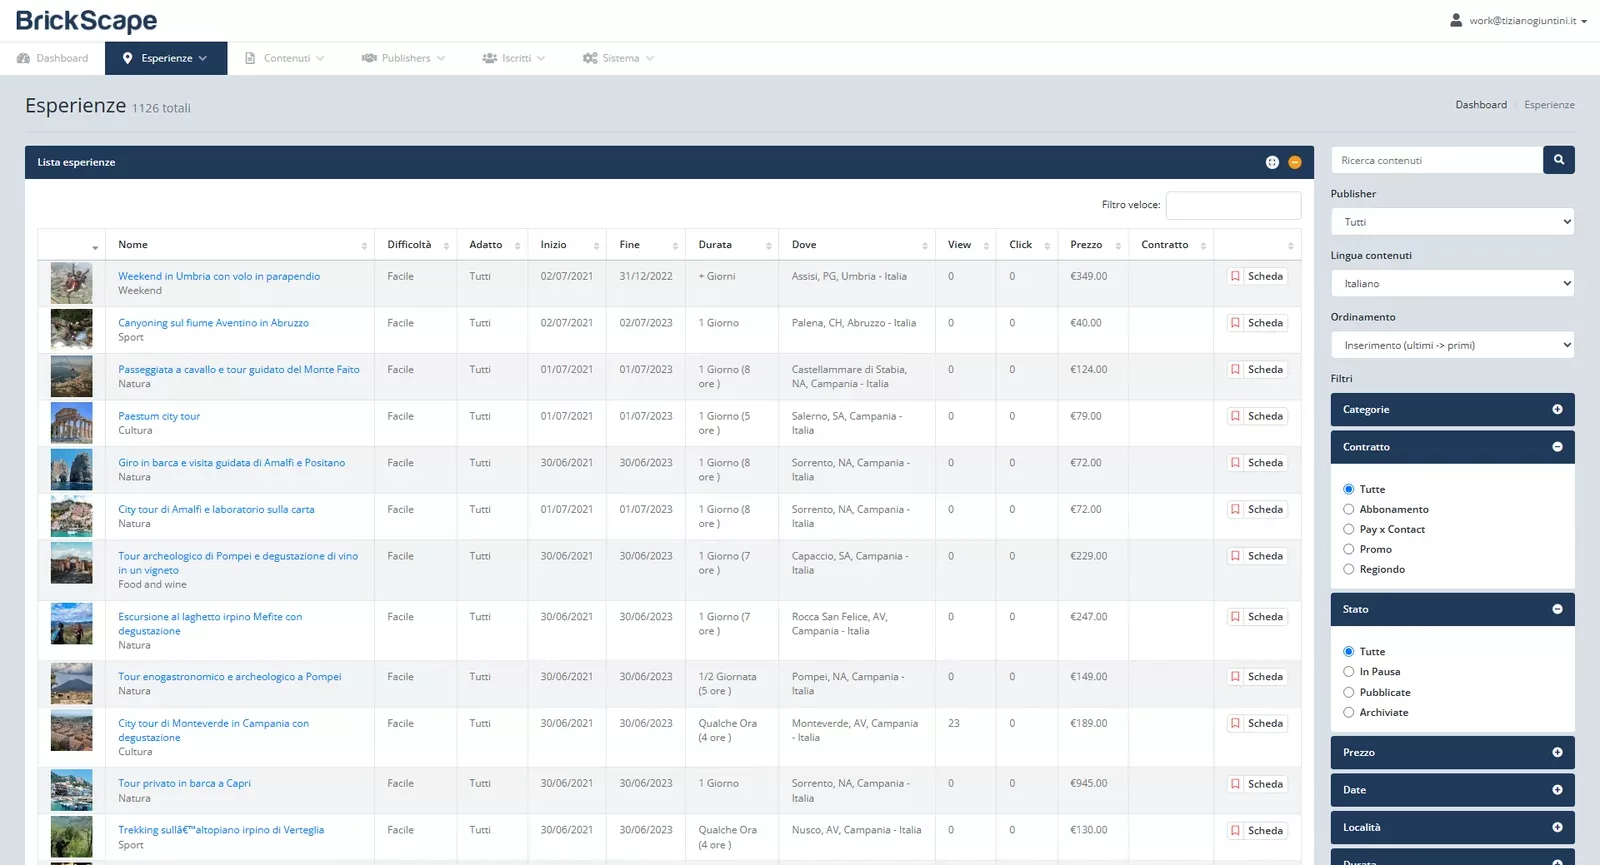Click the gears icon beside Sistema
The image size is (1600, 865).
point(590,58)
